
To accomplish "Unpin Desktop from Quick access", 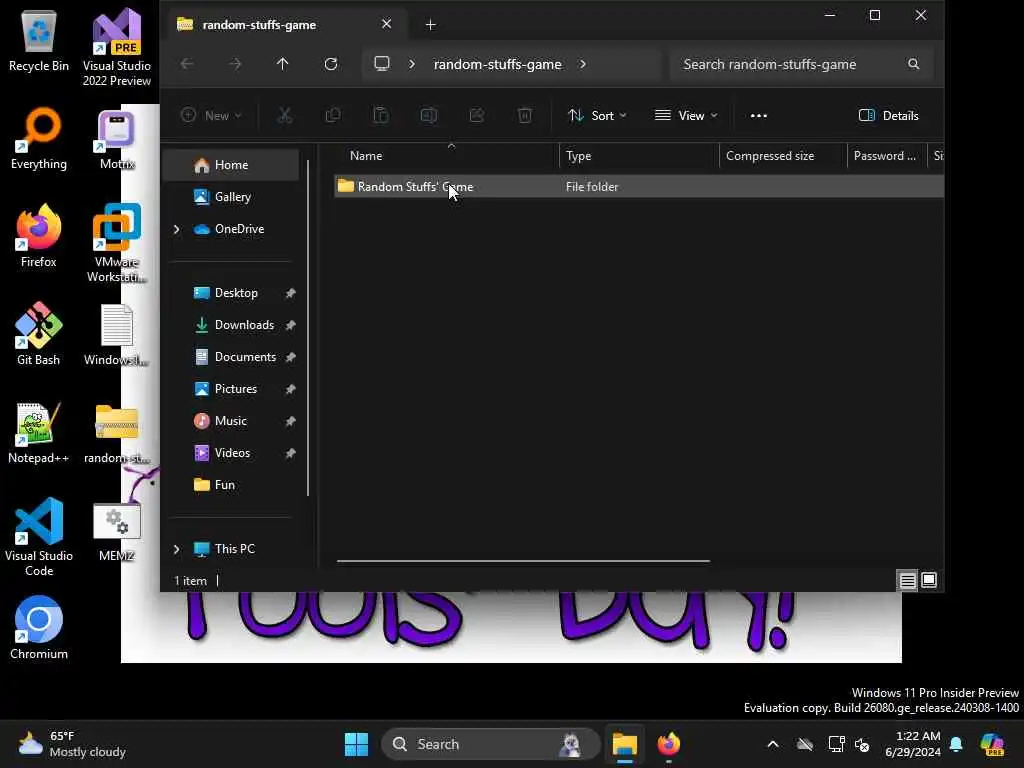I will pyautogui.click(x=291, y=293).
